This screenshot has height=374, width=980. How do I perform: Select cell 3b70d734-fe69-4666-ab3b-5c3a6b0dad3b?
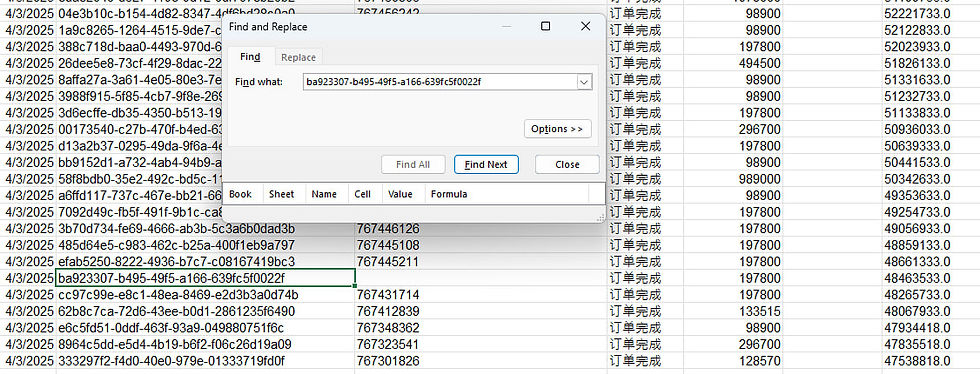tap(206, 228)
